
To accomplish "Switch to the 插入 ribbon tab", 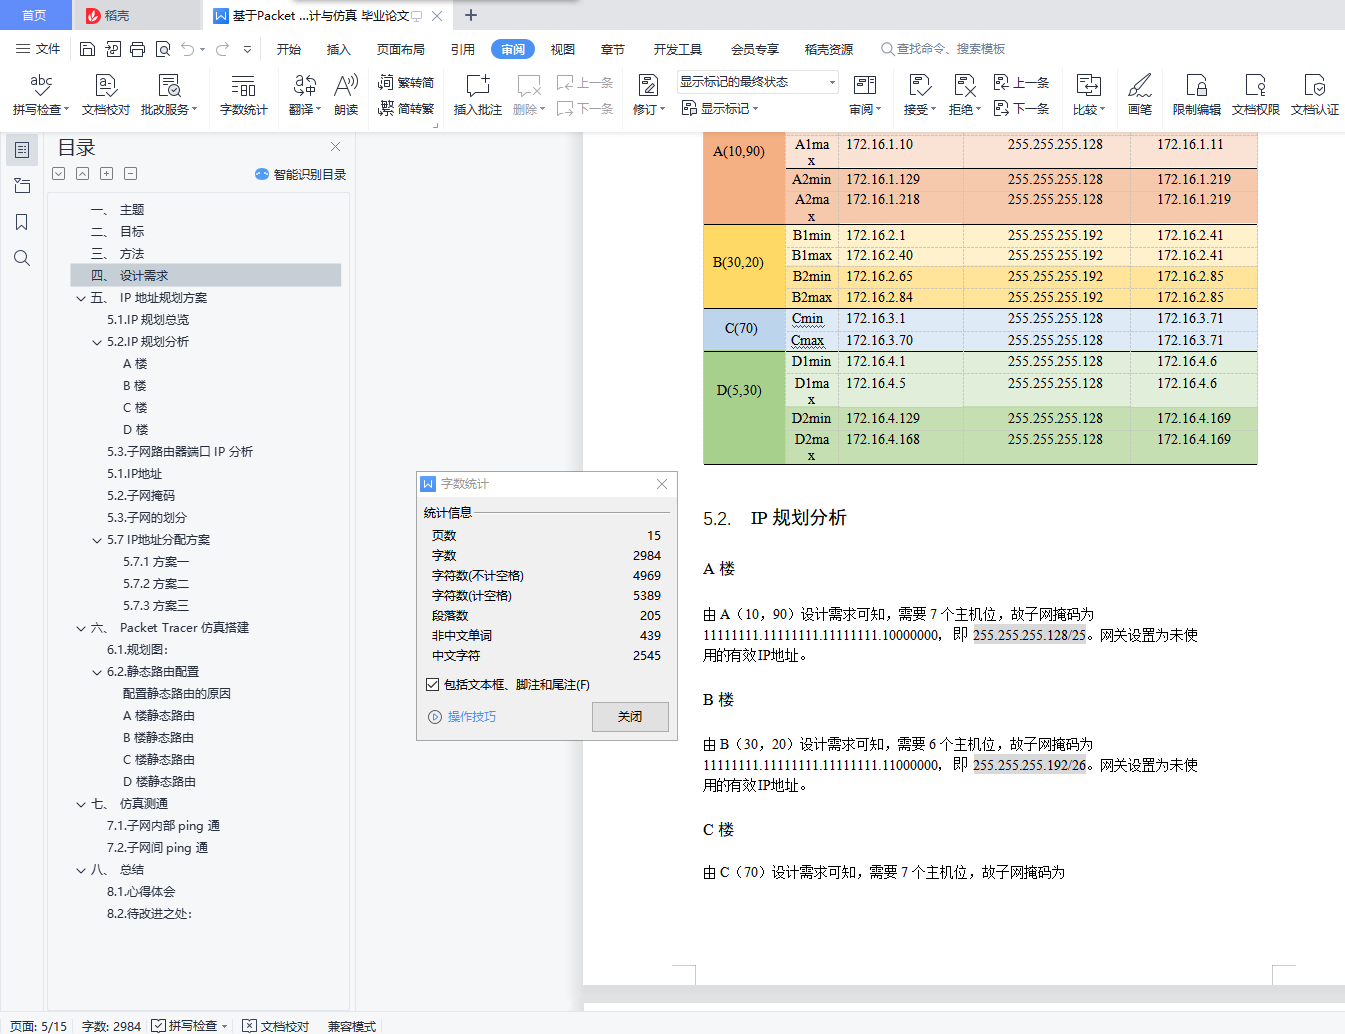I will tap(339, 49).
